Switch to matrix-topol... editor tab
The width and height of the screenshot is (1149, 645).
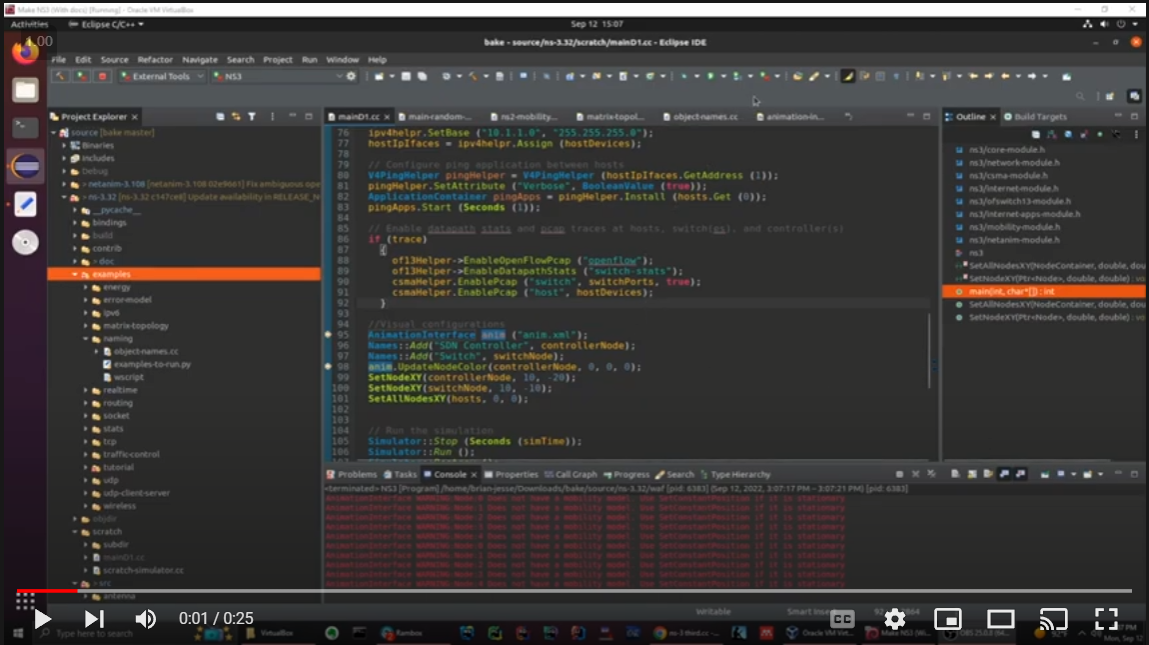click(614, 117)
